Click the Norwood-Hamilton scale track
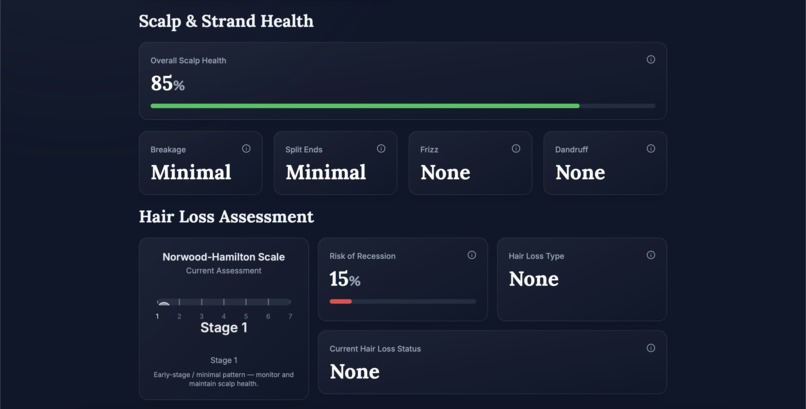 tap(224, 302)
